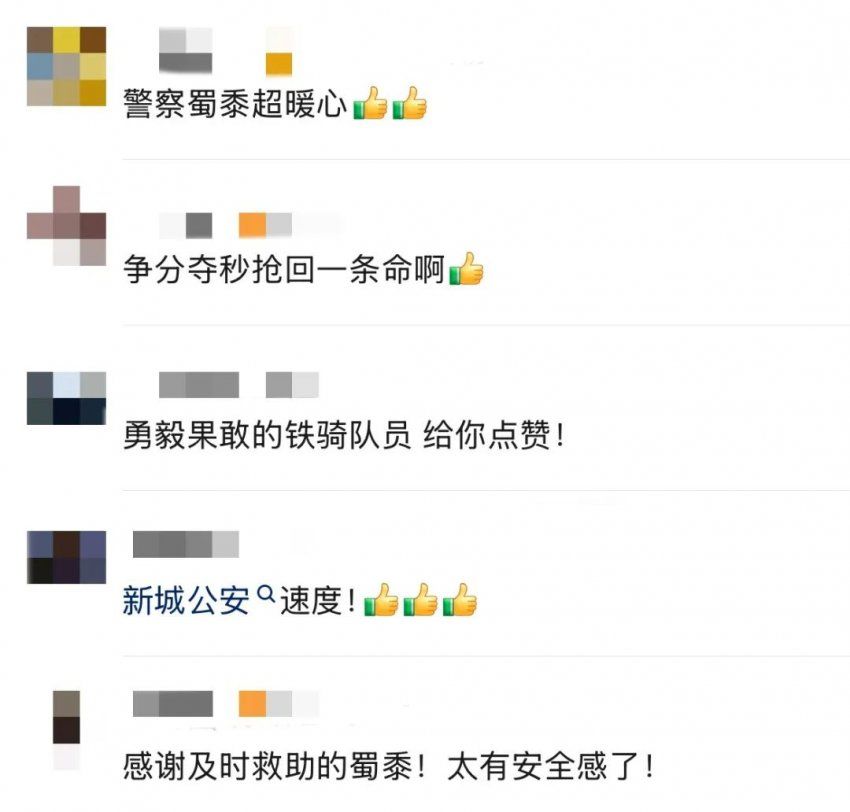View the purple avatar beside the 新城公安 comment
The image size is (850, 812).
point(66,557)
